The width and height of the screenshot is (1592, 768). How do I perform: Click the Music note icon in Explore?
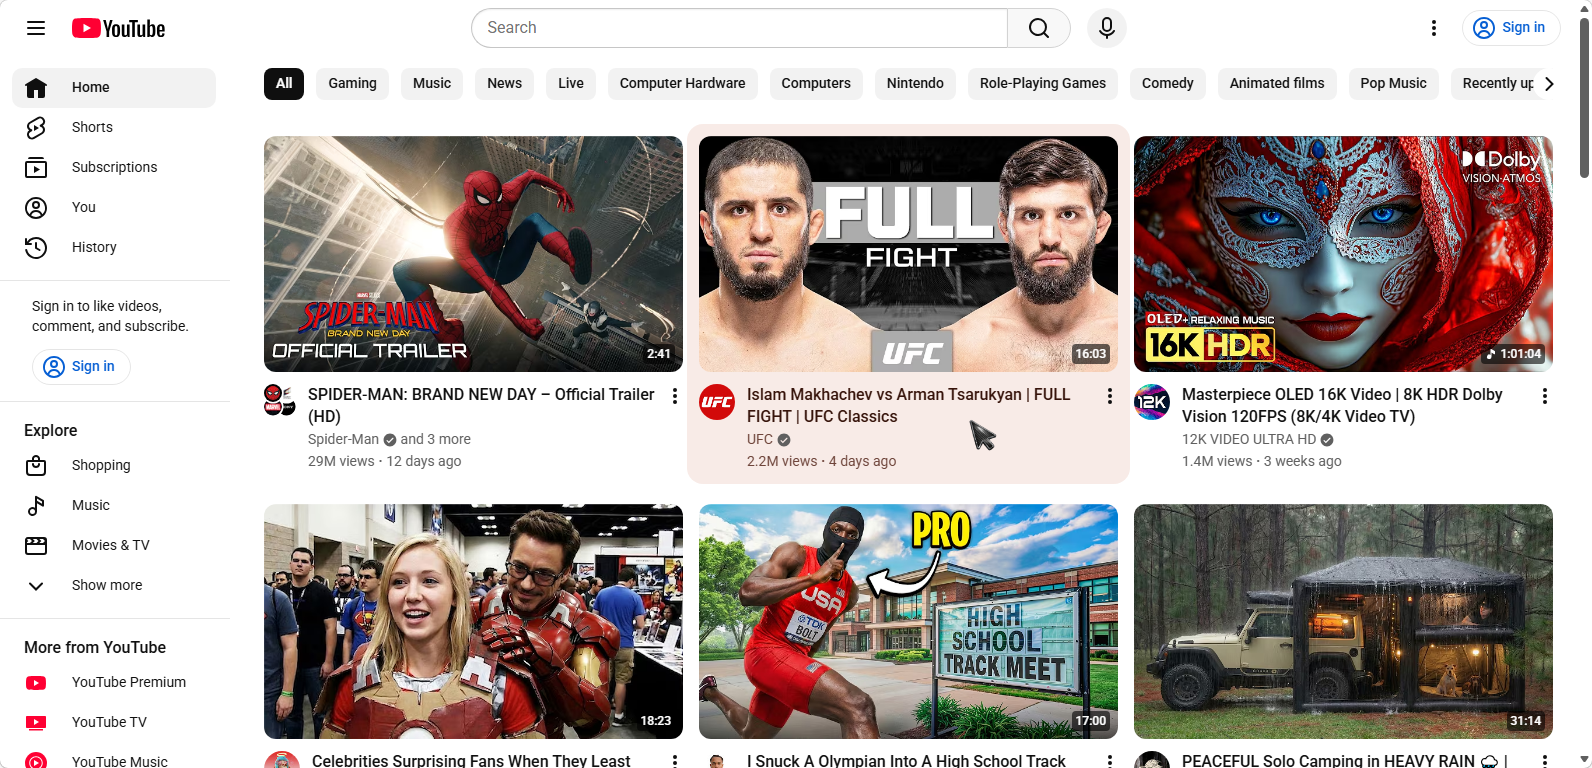(x=36, y=505)
